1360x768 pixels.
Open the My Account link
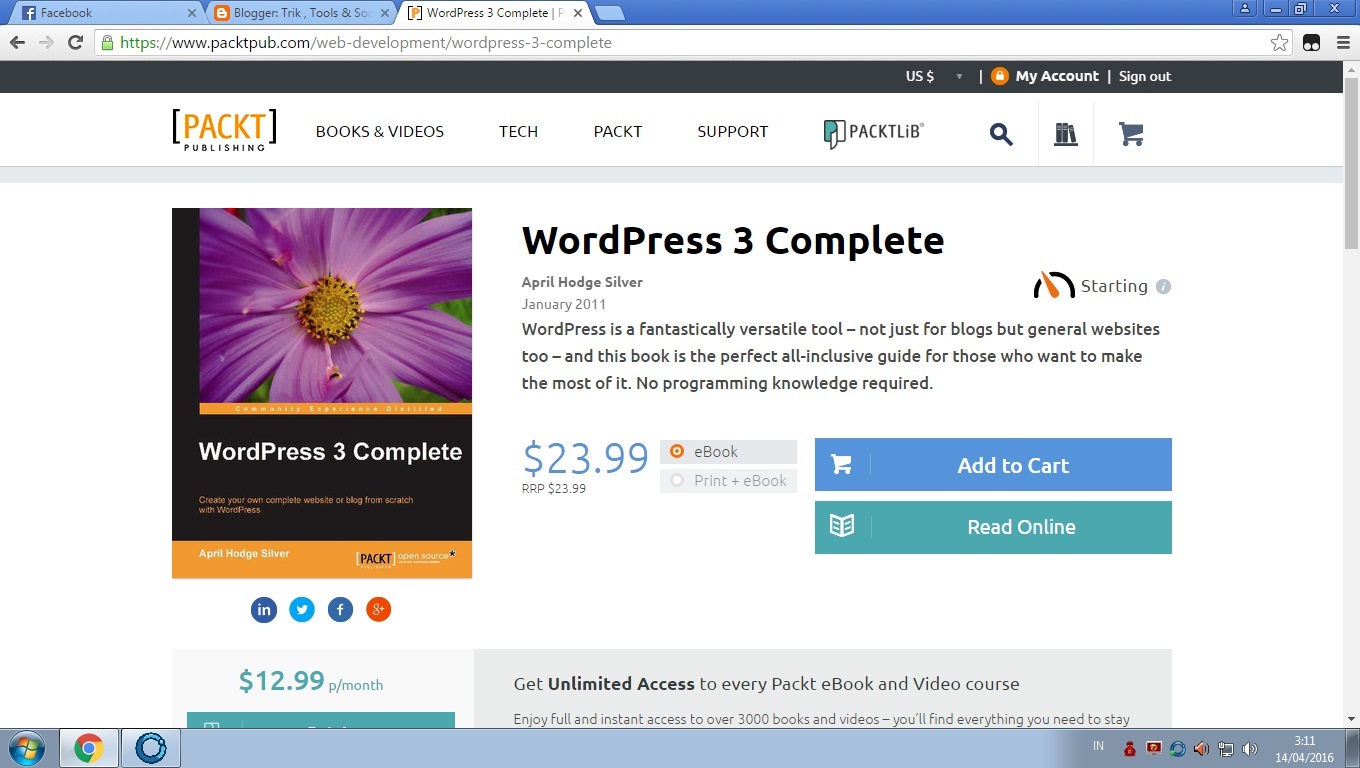[x=1057, y=76]
